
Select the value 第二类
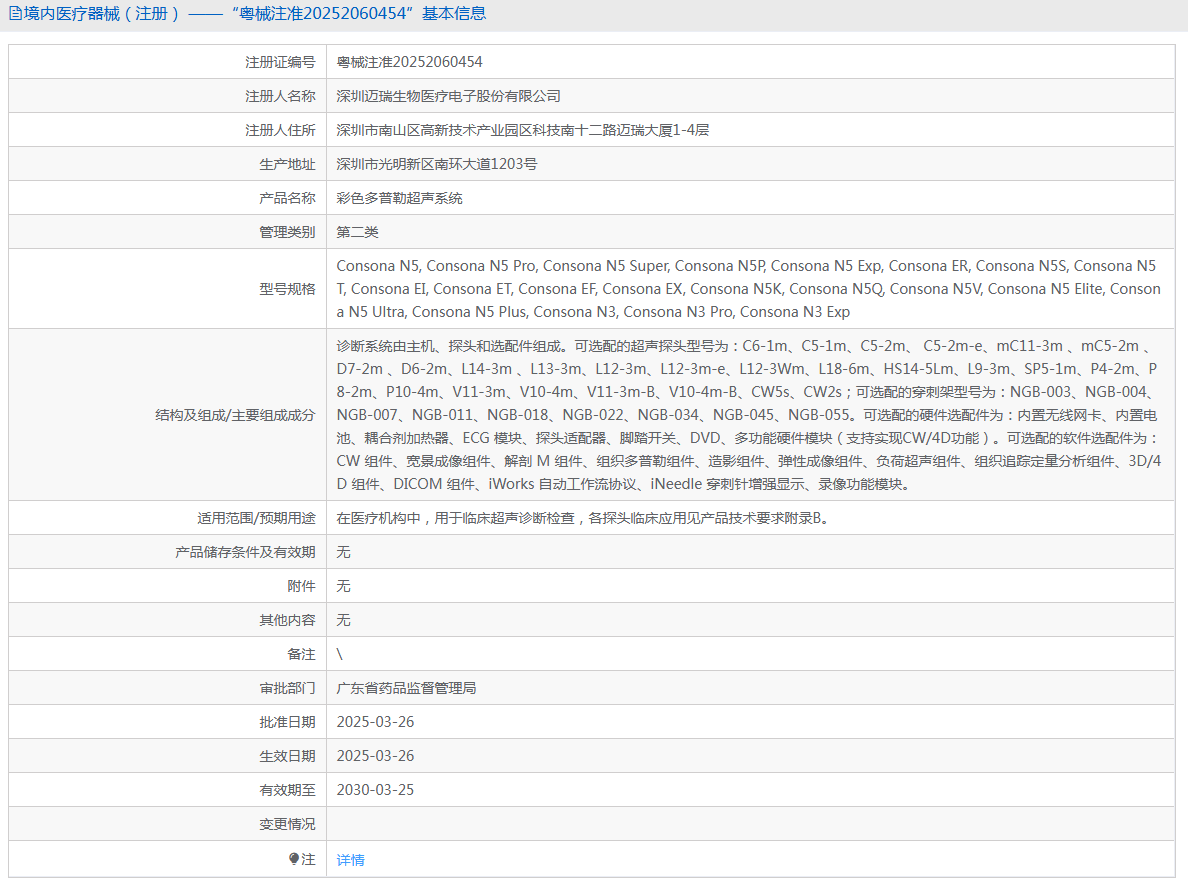click(x=357, y=232)
